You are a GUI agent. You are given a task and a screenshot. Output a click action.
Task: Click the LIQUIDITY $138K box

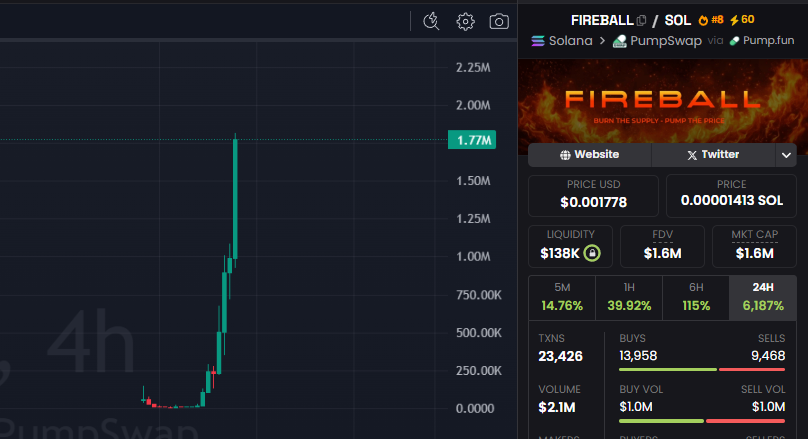pyautogui.click(x=570, y=246)
